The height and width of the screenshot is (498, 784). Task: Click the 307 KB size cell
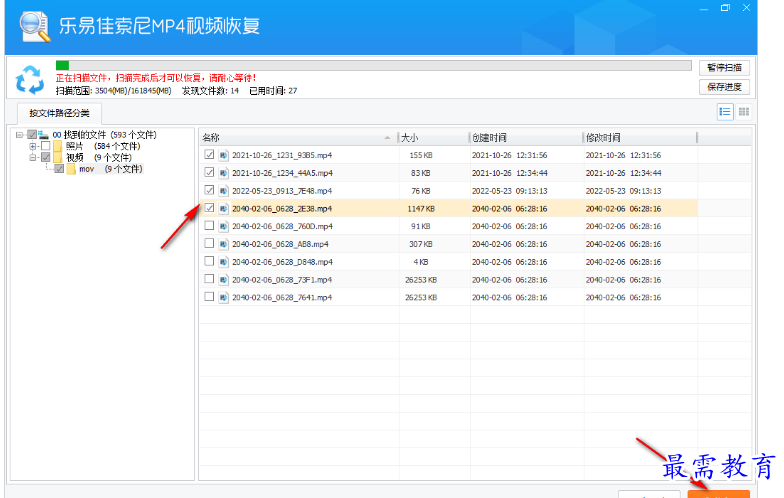click(x=421, y=244)
